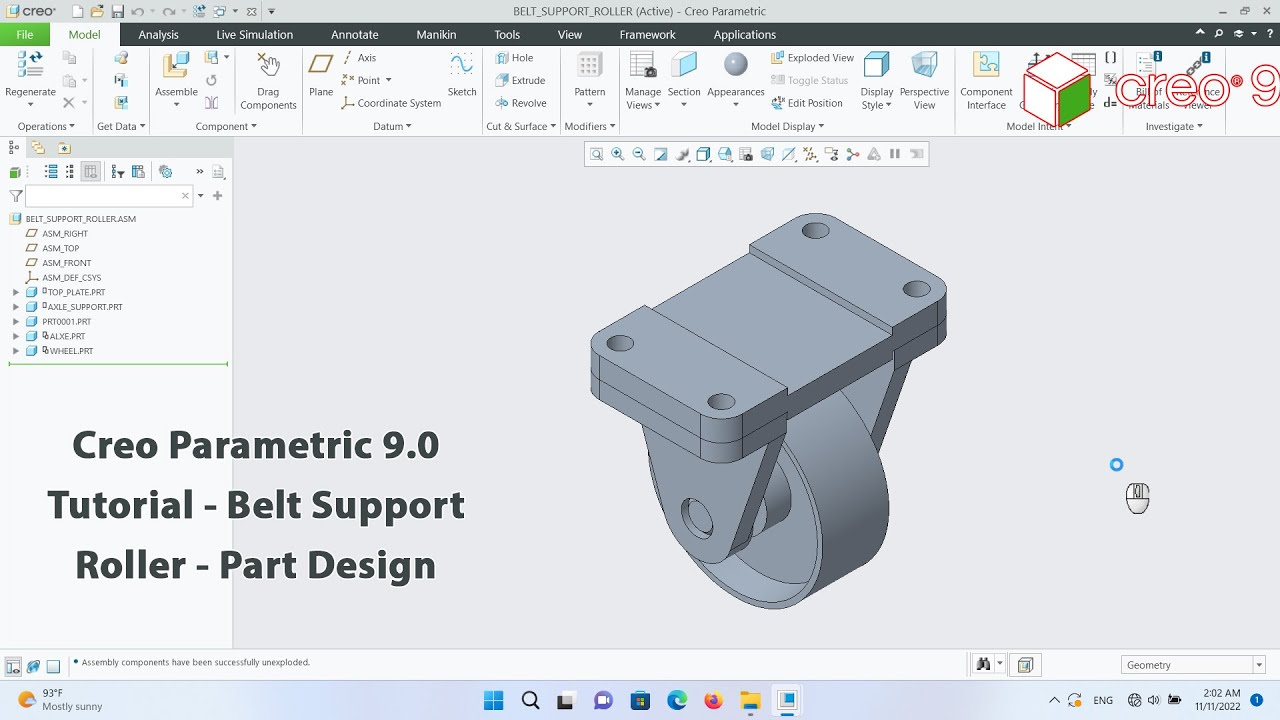This screenshot has height=720, width=1280.
Task: Click the Component Interface icon
Action: [x=986, y=65]
